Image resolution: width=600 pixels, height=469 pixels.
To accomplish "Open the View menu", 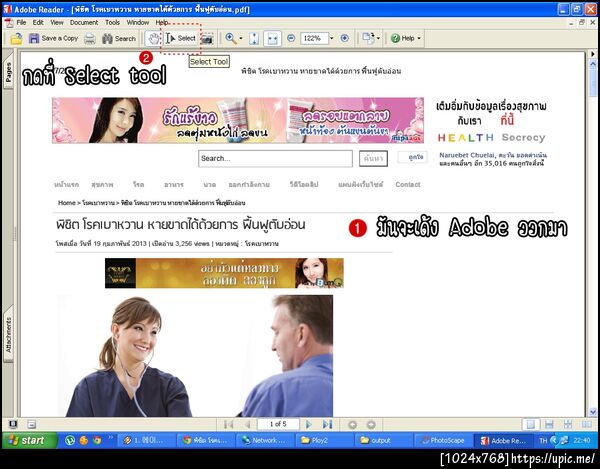I will tap(57, 23).
